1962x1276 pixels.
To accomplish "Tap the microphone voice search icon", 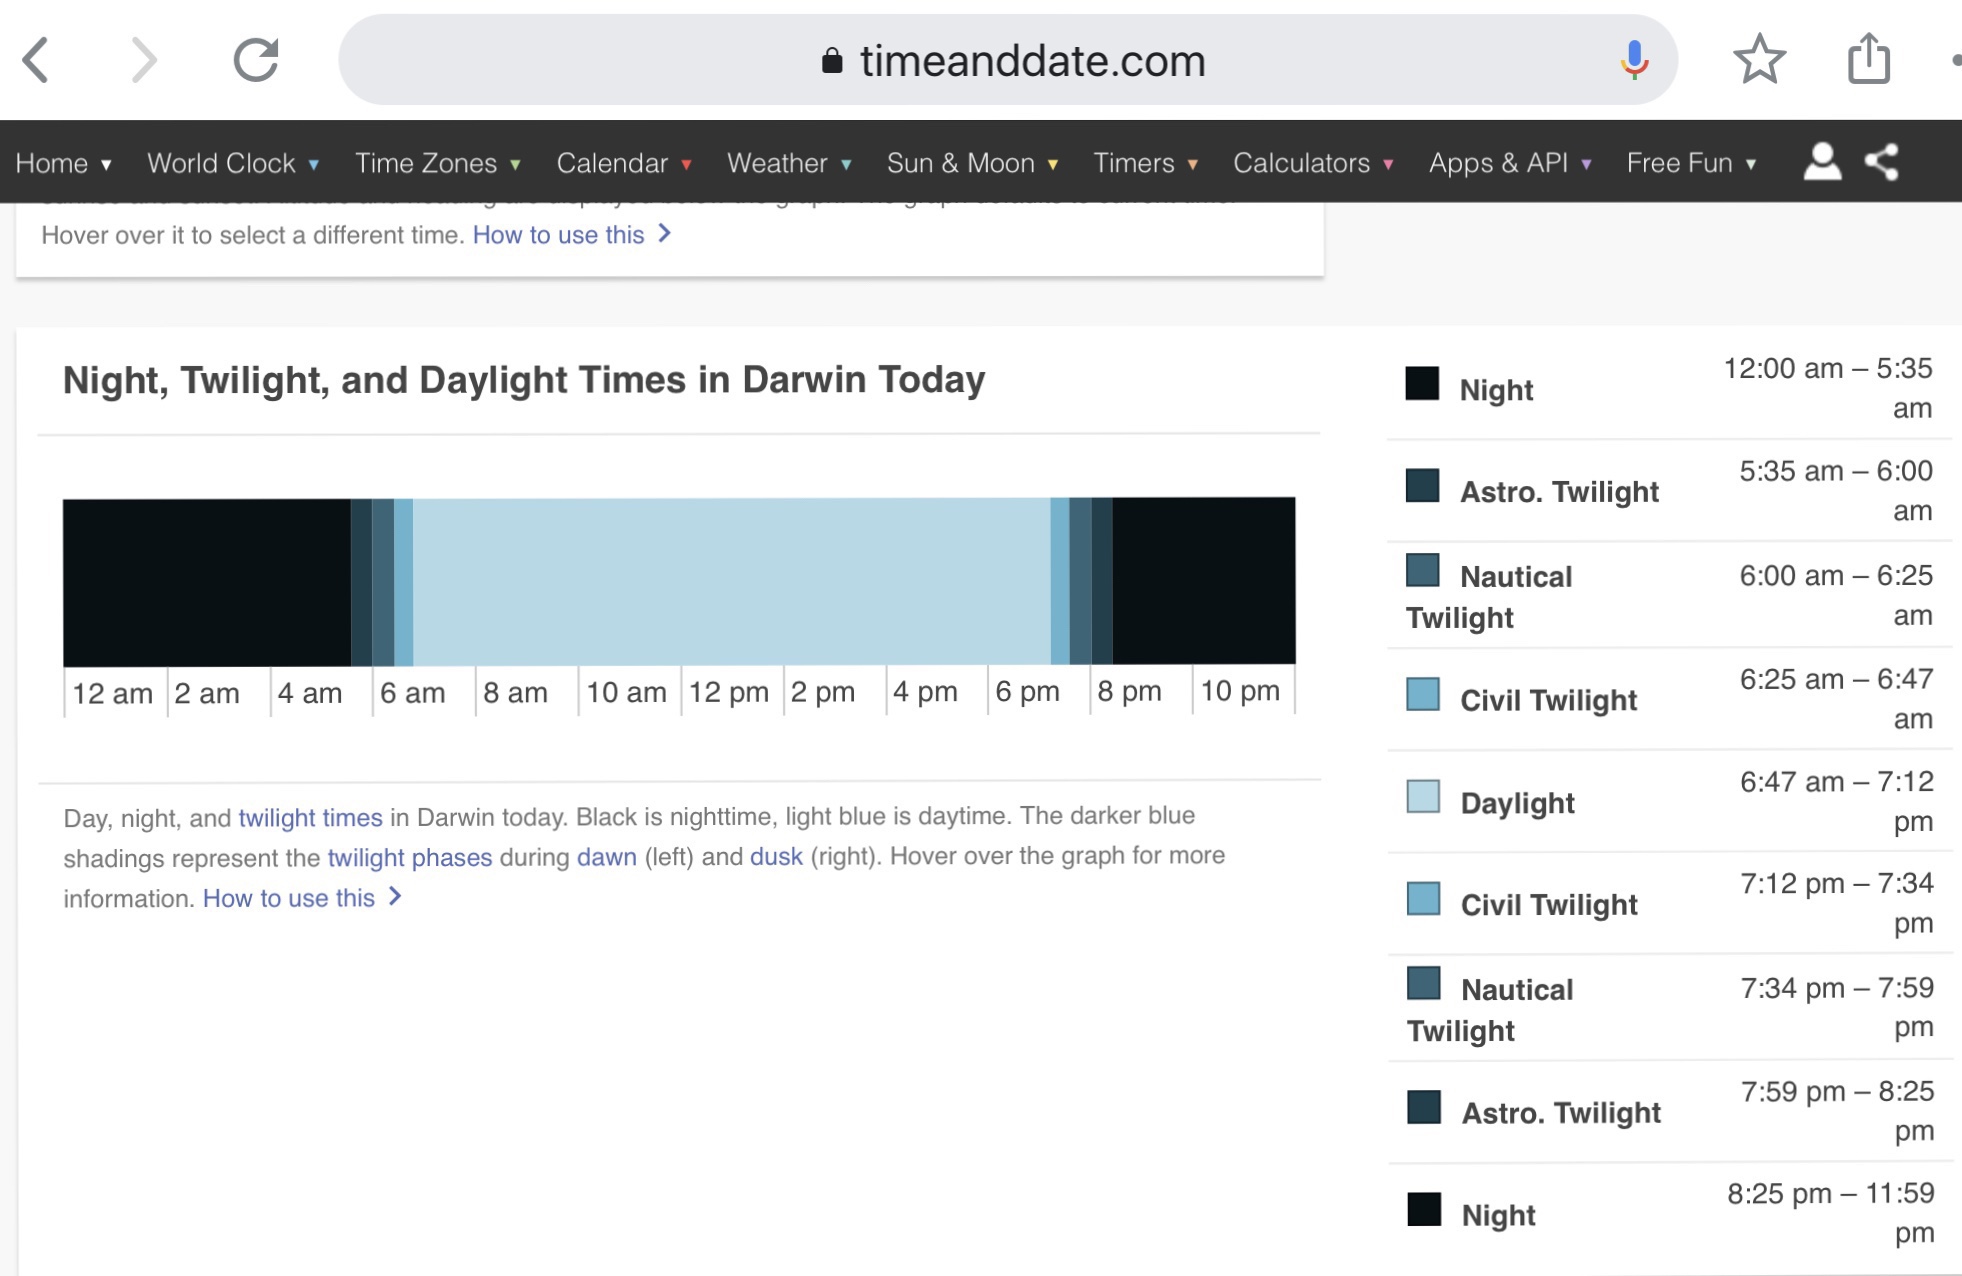I will click(1634, 60).
